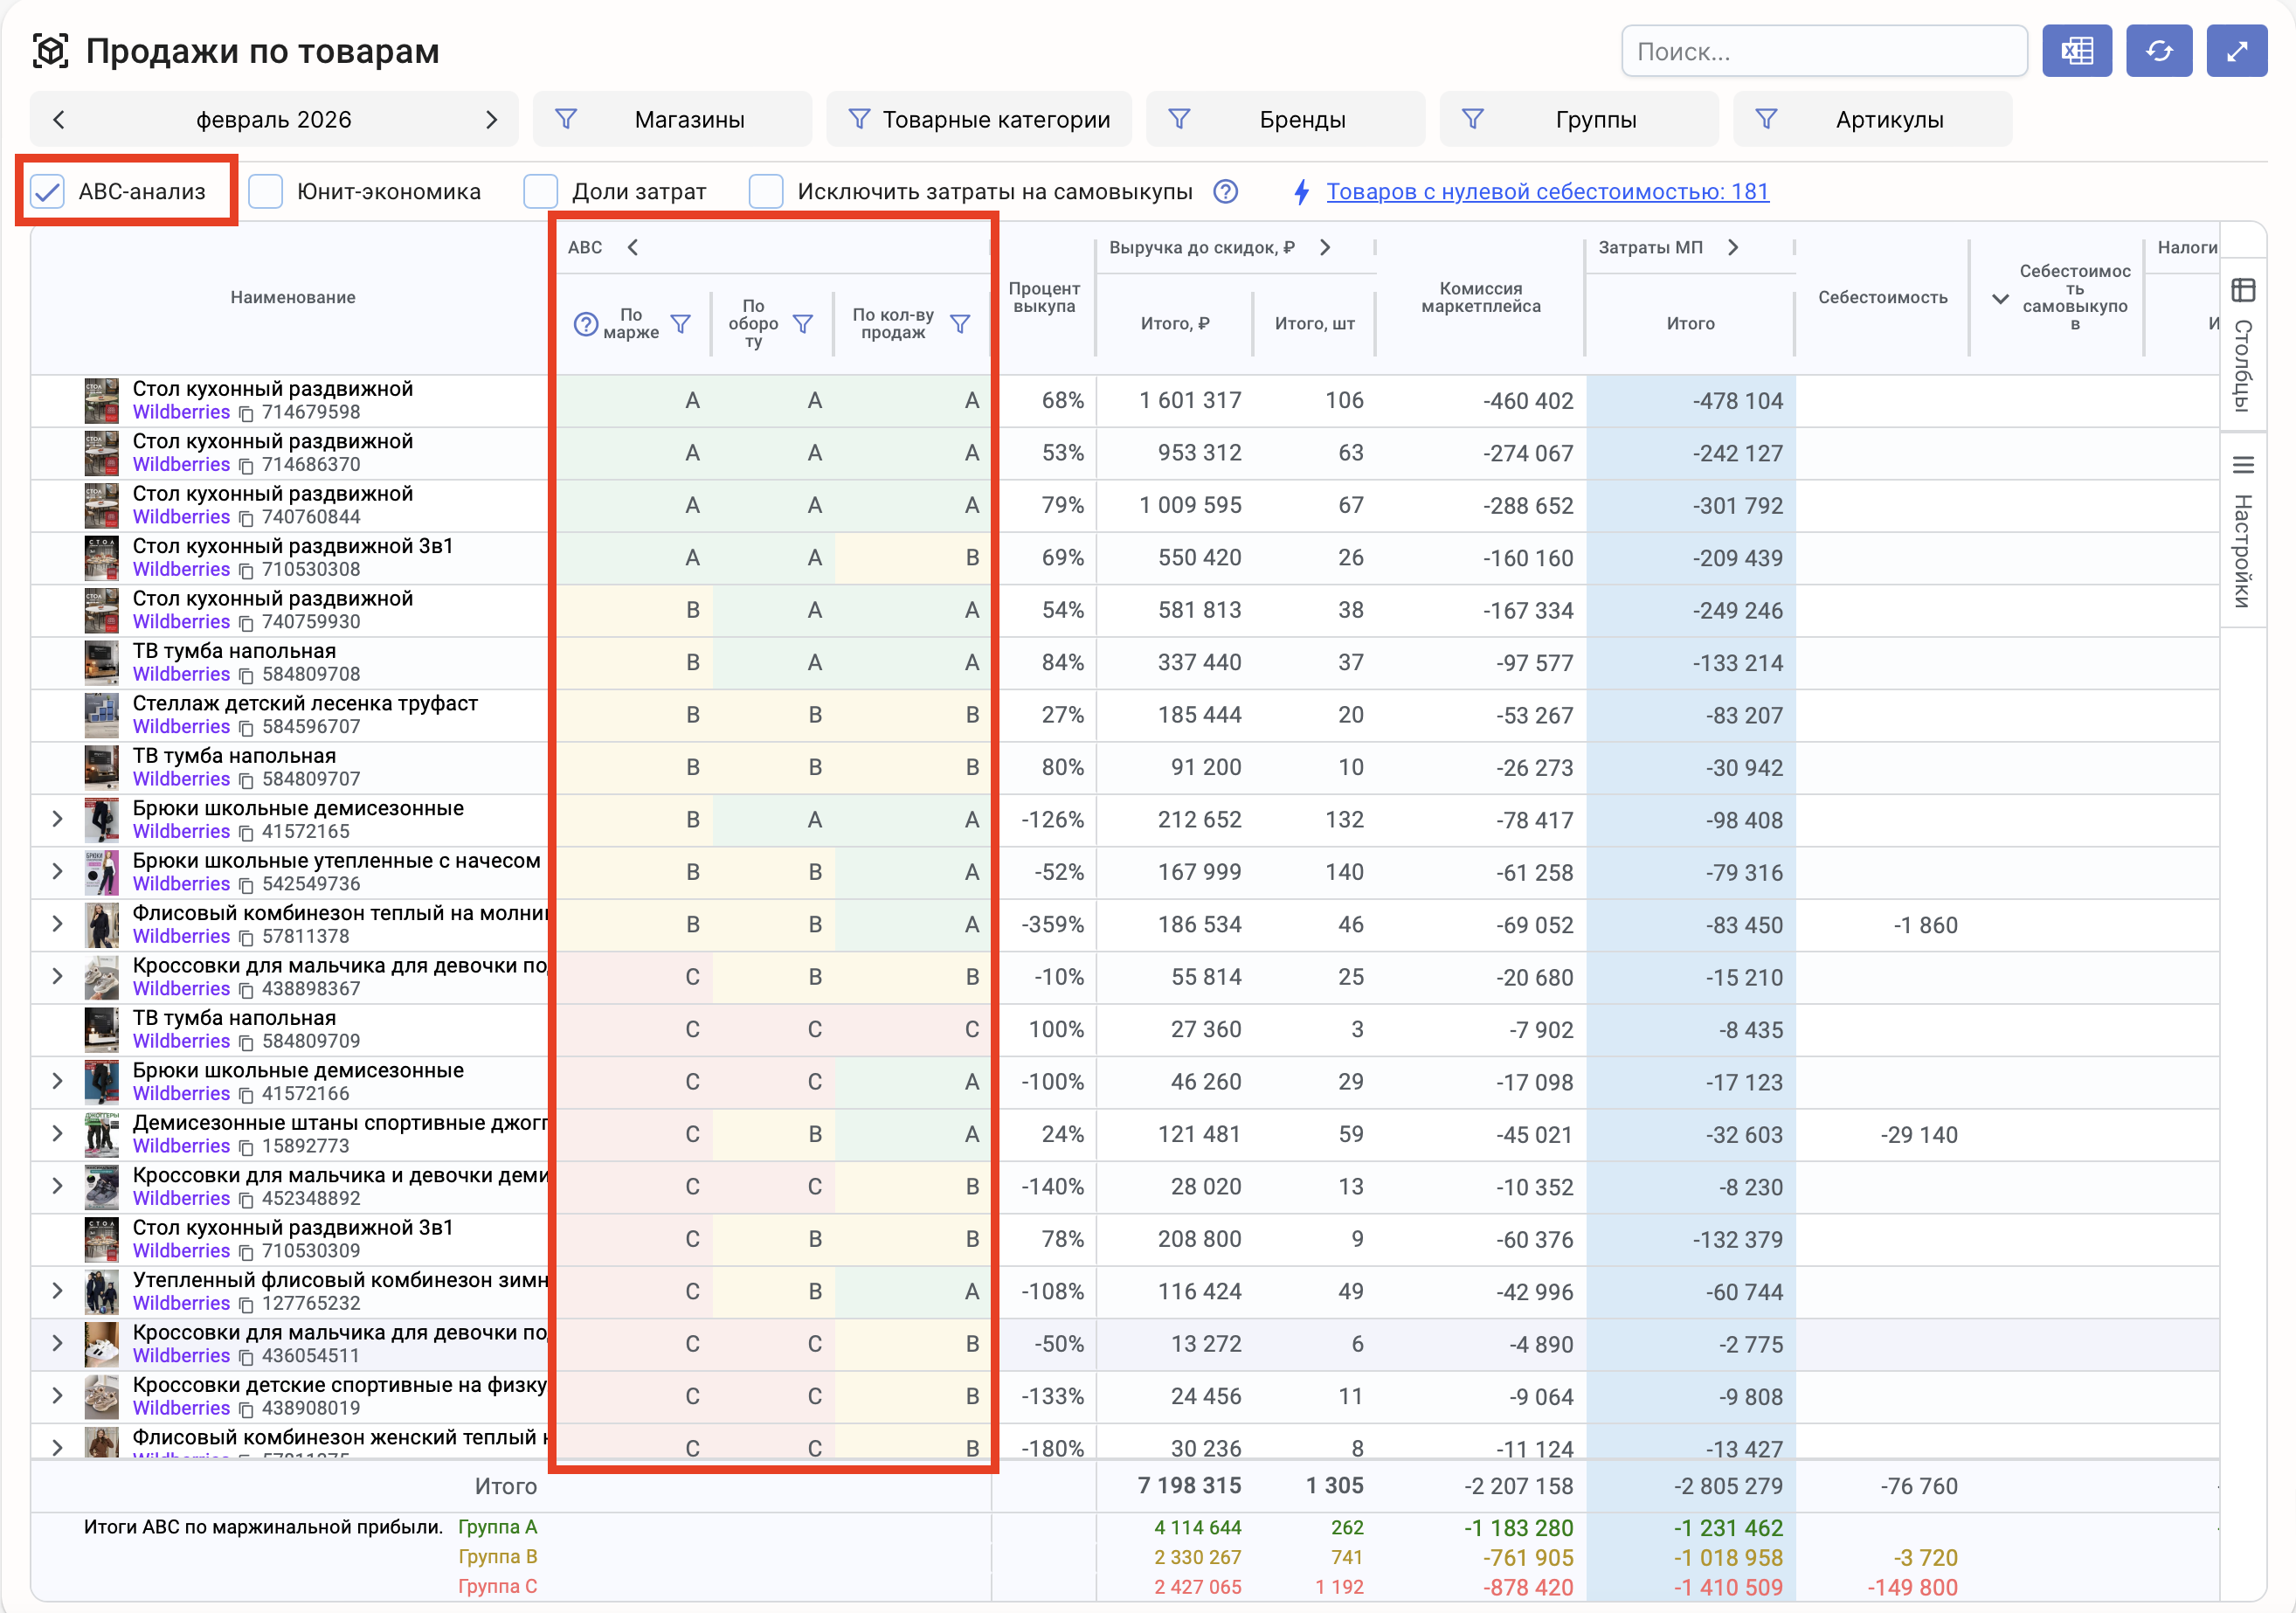2296x1613 pixels.
Task: Click help icon next to Исключить затраты на самовыкупы
Action: coord(1225,191)
